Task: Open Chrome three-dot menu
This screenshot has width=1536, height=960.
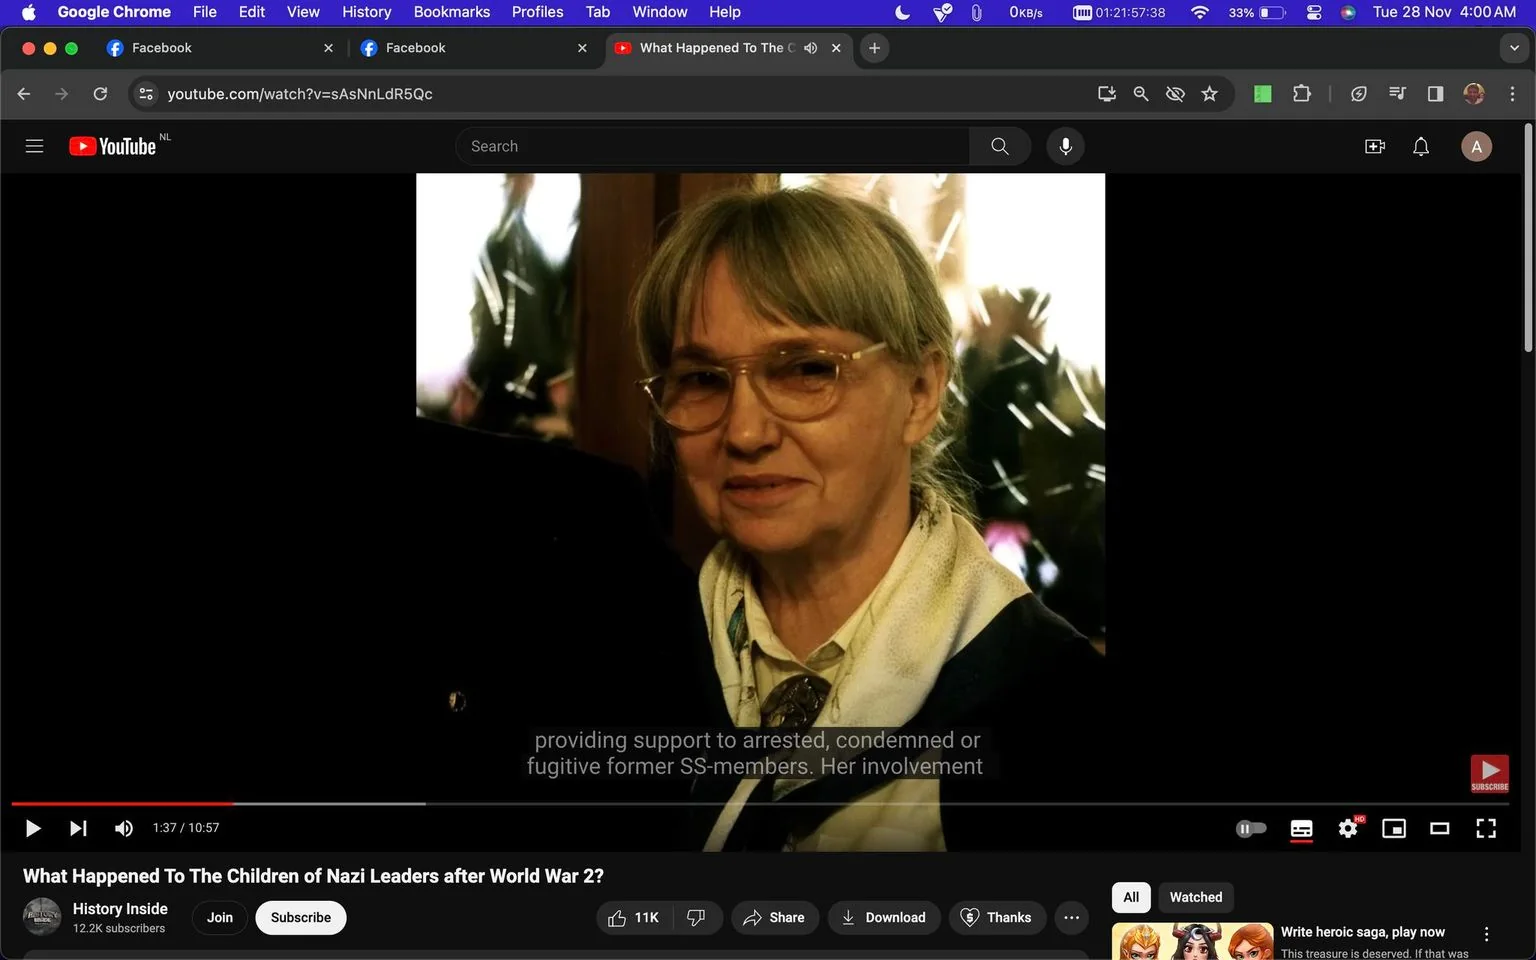Action: 1512,94
